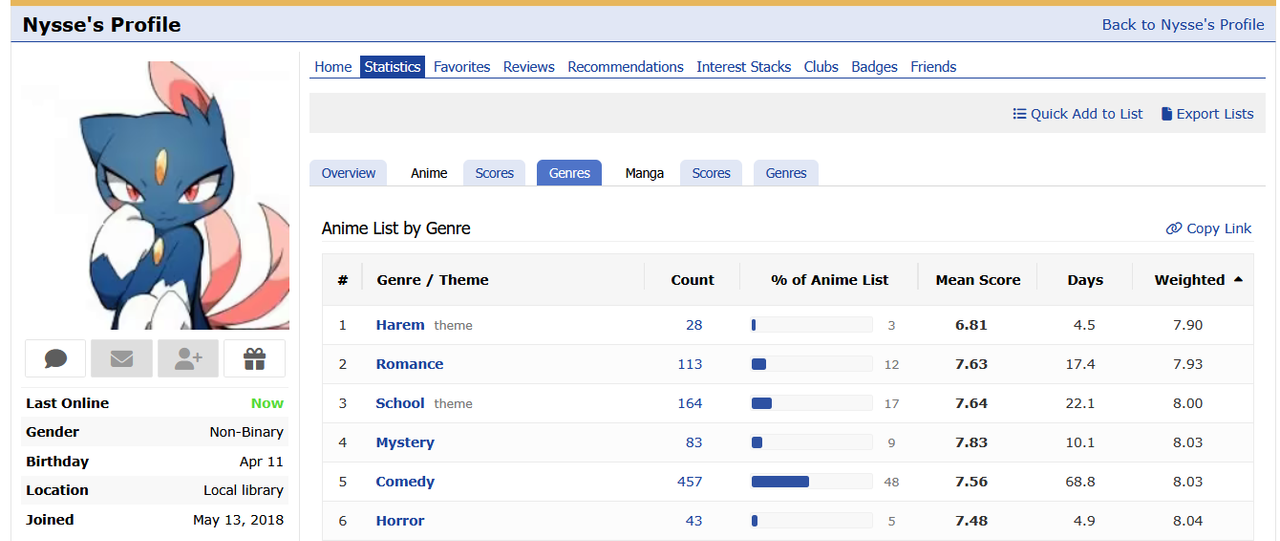The width and height of the screenshot is (1280, 541).
Task: Click Romance count 113
Action: pos(690,364)
